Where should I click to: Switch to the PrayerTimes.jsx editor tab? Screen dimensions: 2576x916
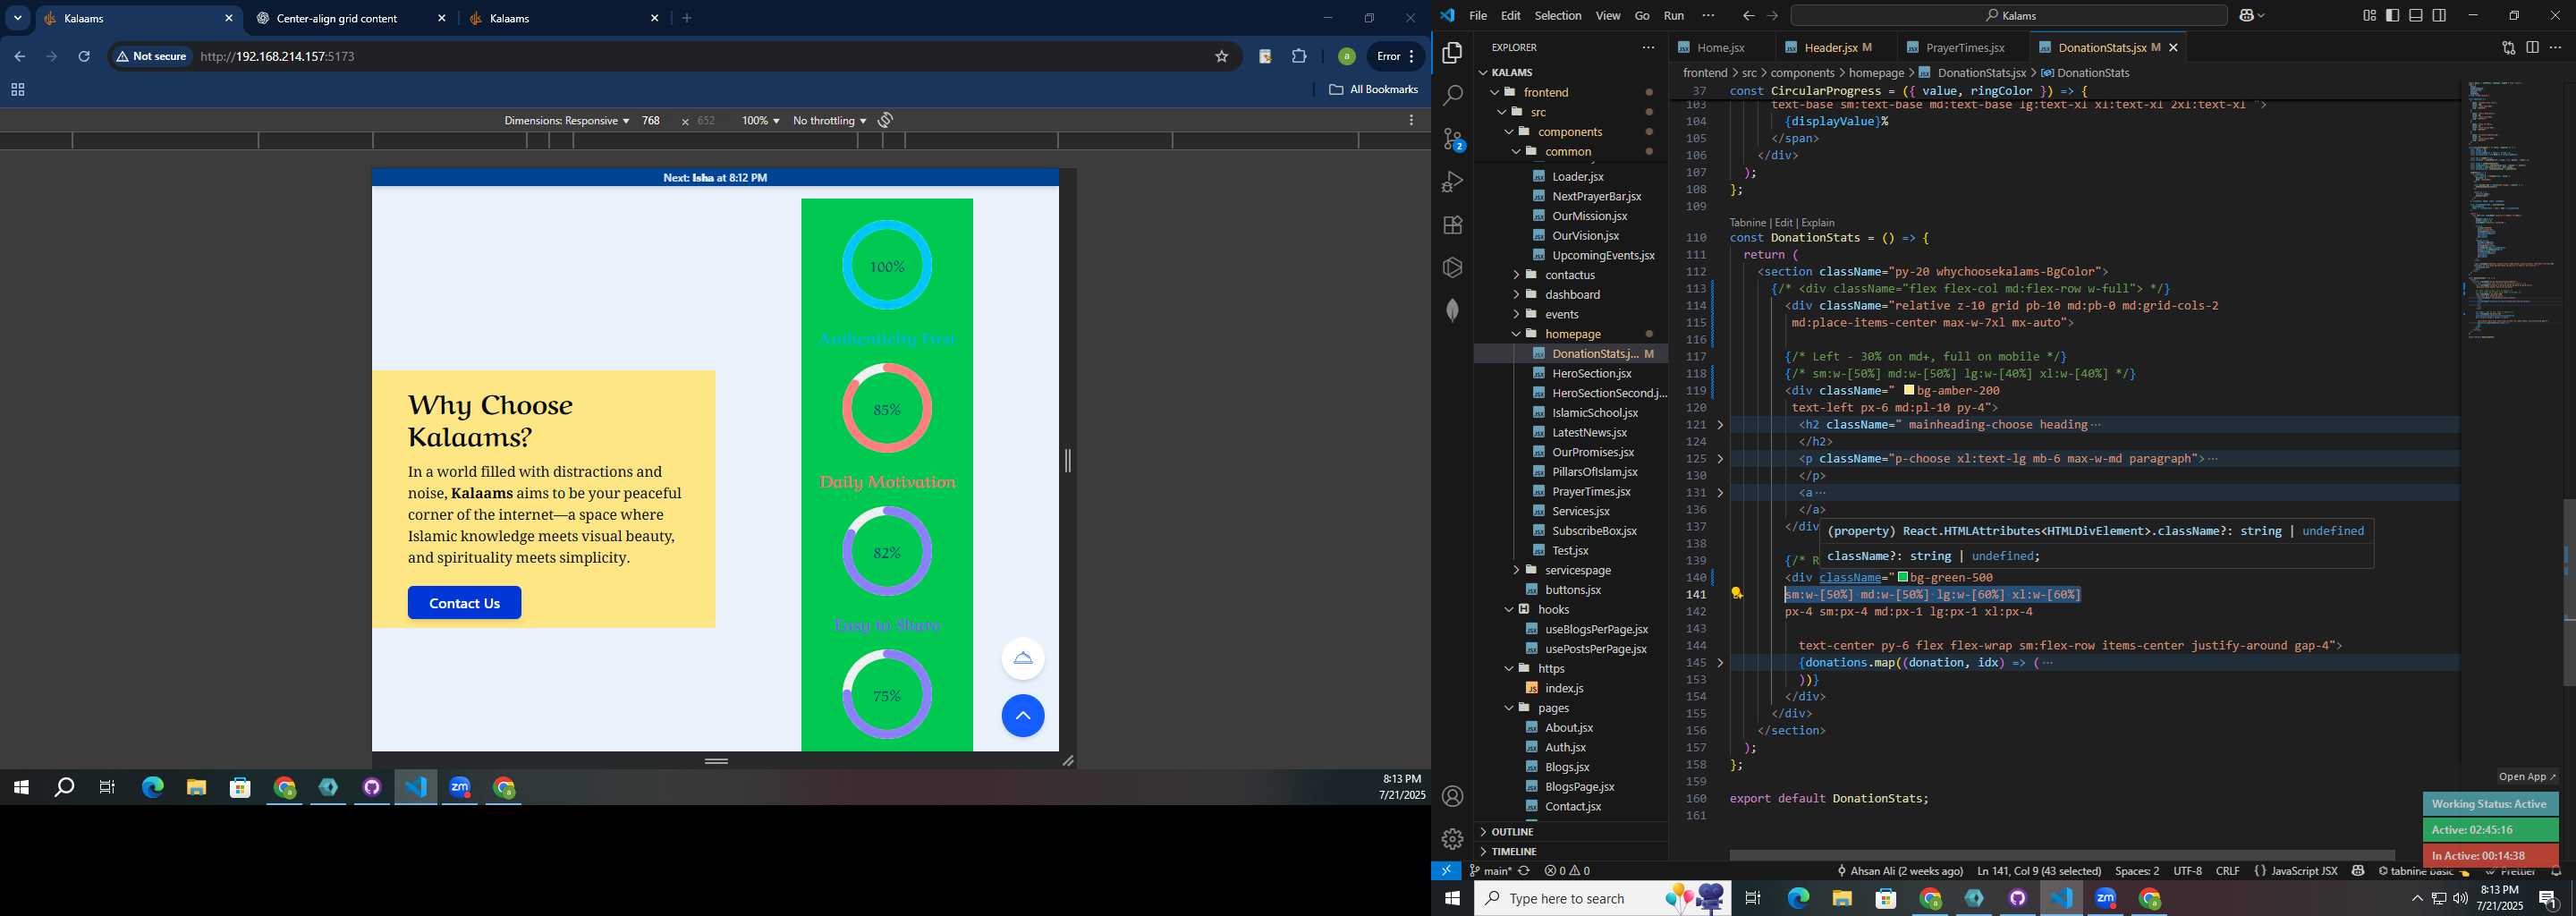(x=1964, y=47)
